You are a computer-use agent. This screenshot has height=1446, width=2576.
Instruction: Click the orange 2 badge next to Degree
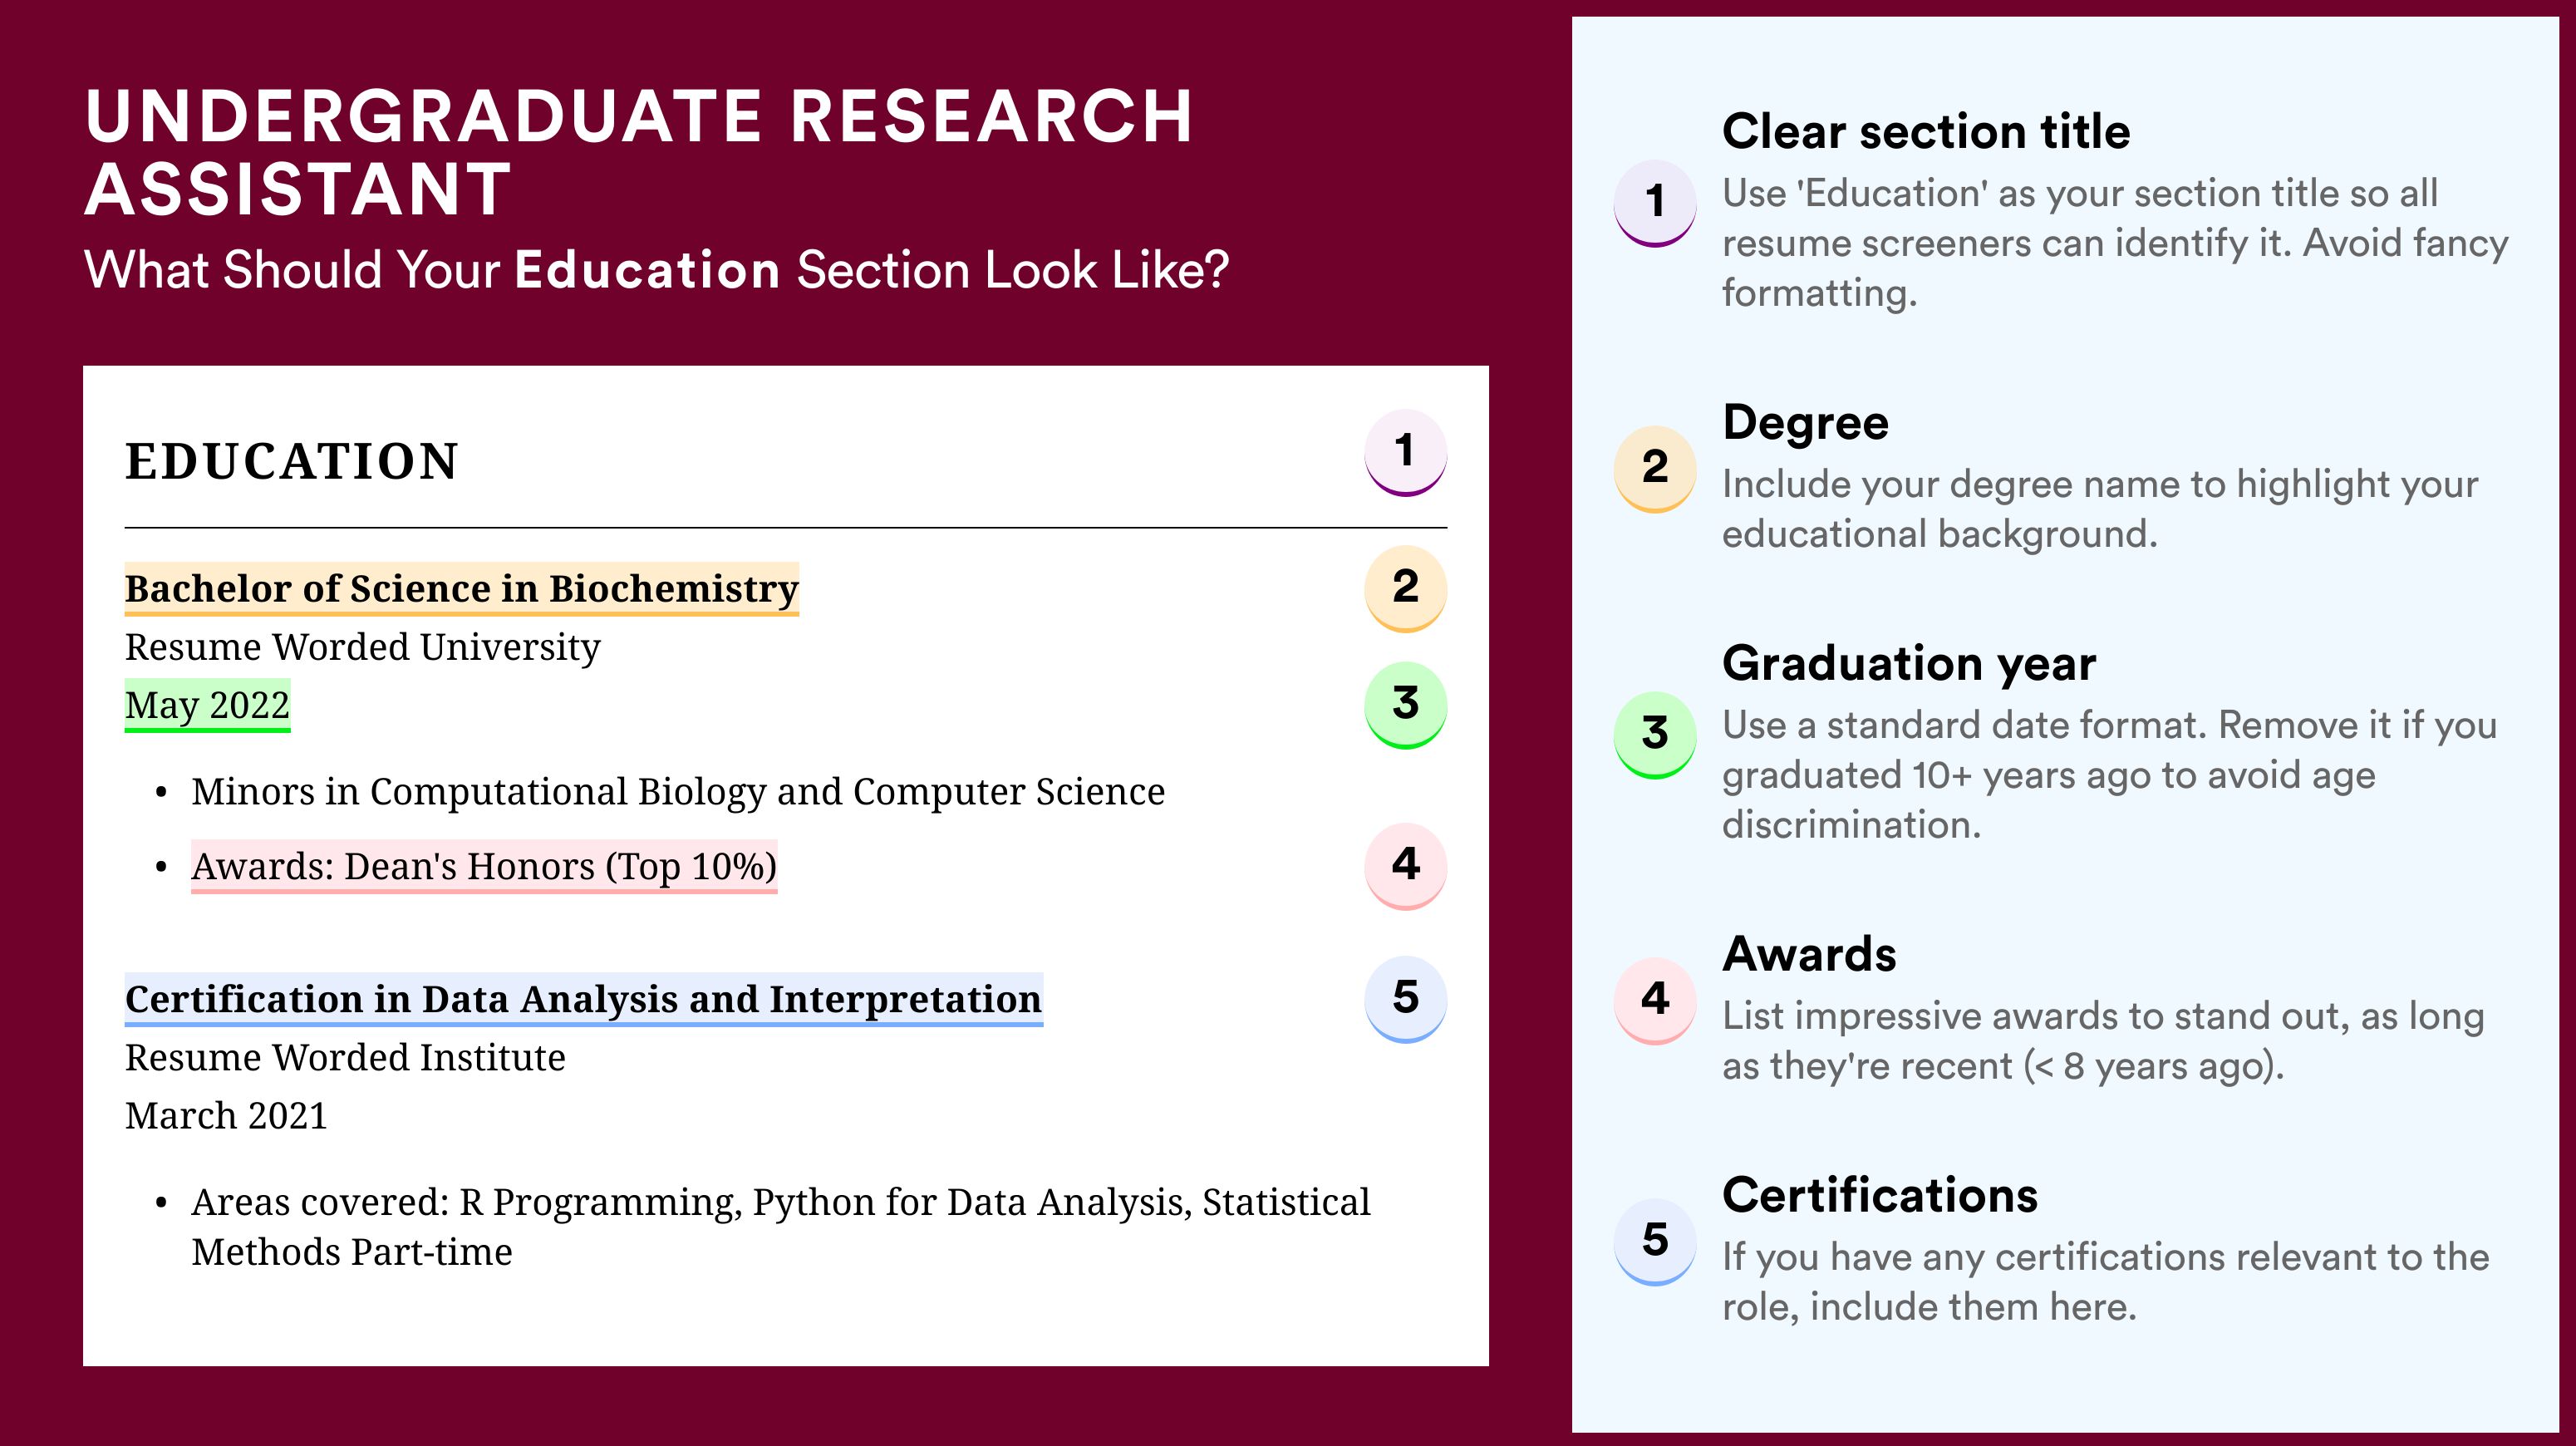coord(1654,469)
